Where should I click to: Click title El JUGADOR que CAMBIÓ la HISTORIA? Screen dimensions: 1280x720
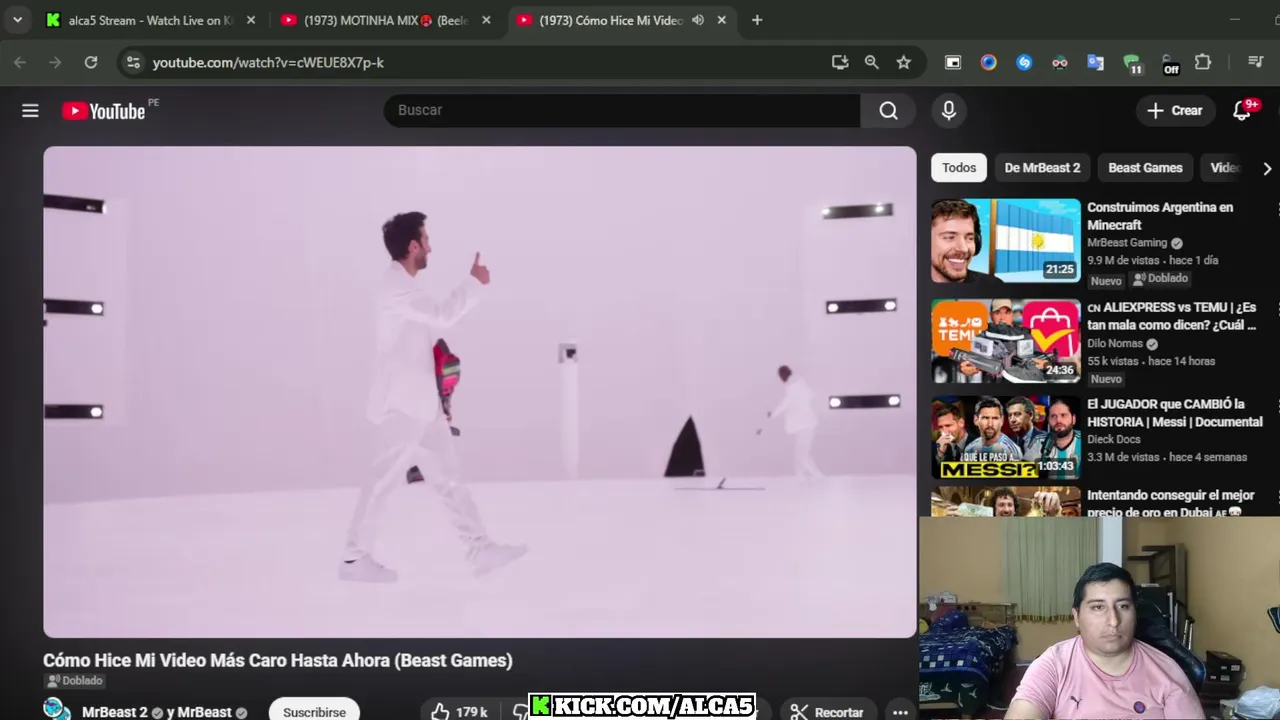(x=1175, y=413)
